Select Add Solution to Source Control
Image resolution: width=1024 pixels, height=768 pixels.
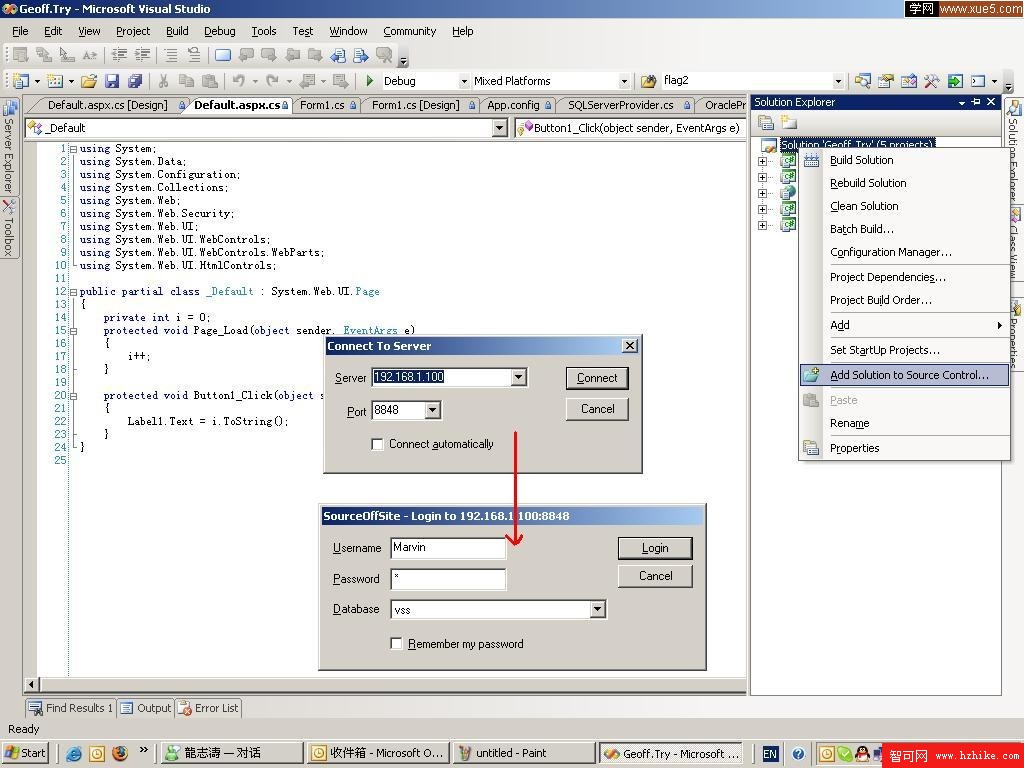click(904, 375)
